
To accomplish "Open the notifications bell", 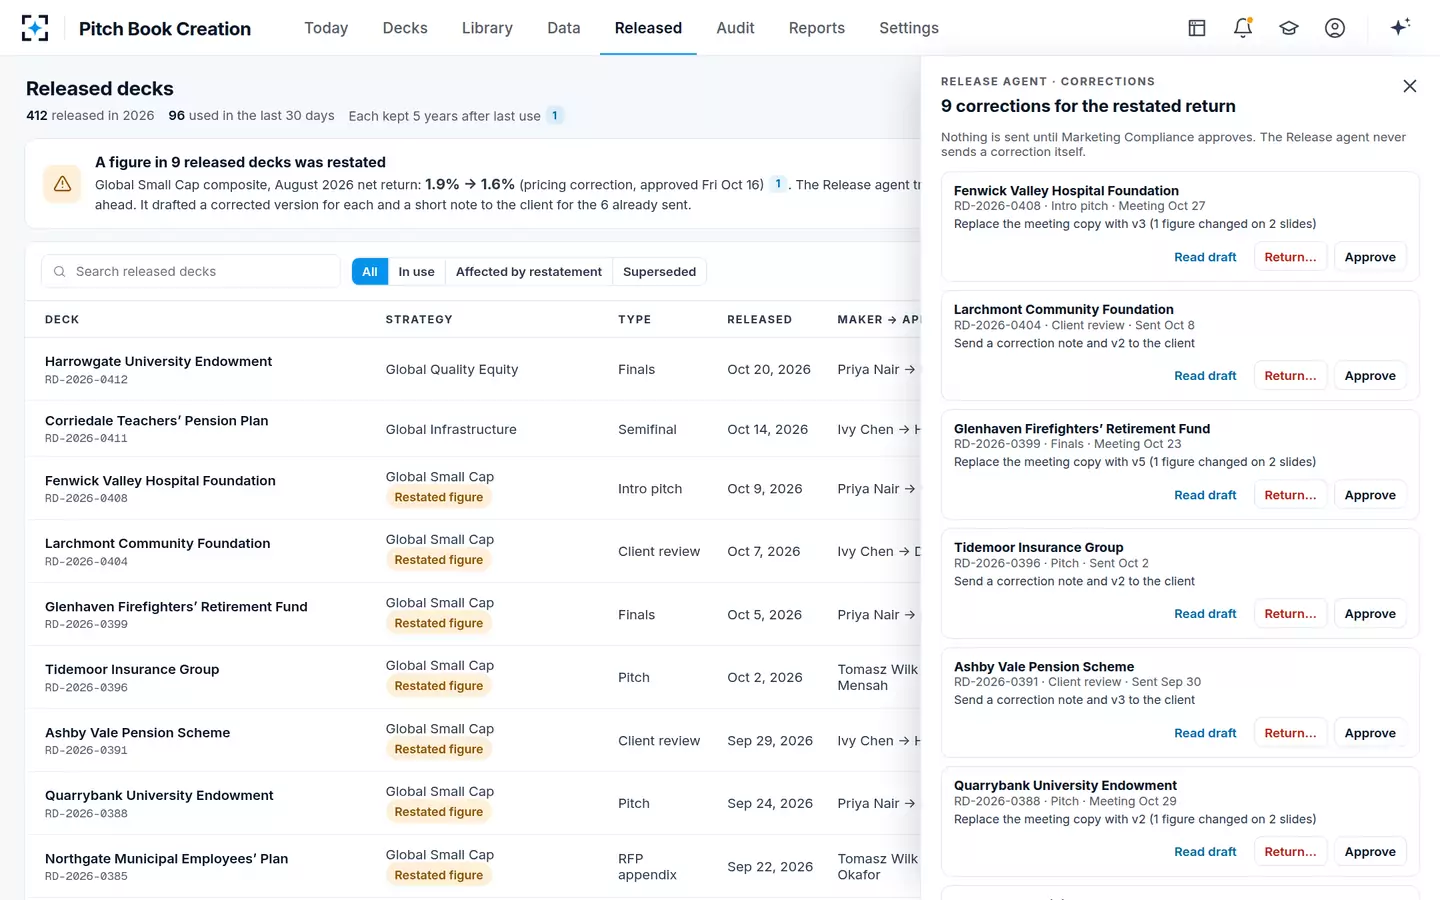I will point(1243,28).
